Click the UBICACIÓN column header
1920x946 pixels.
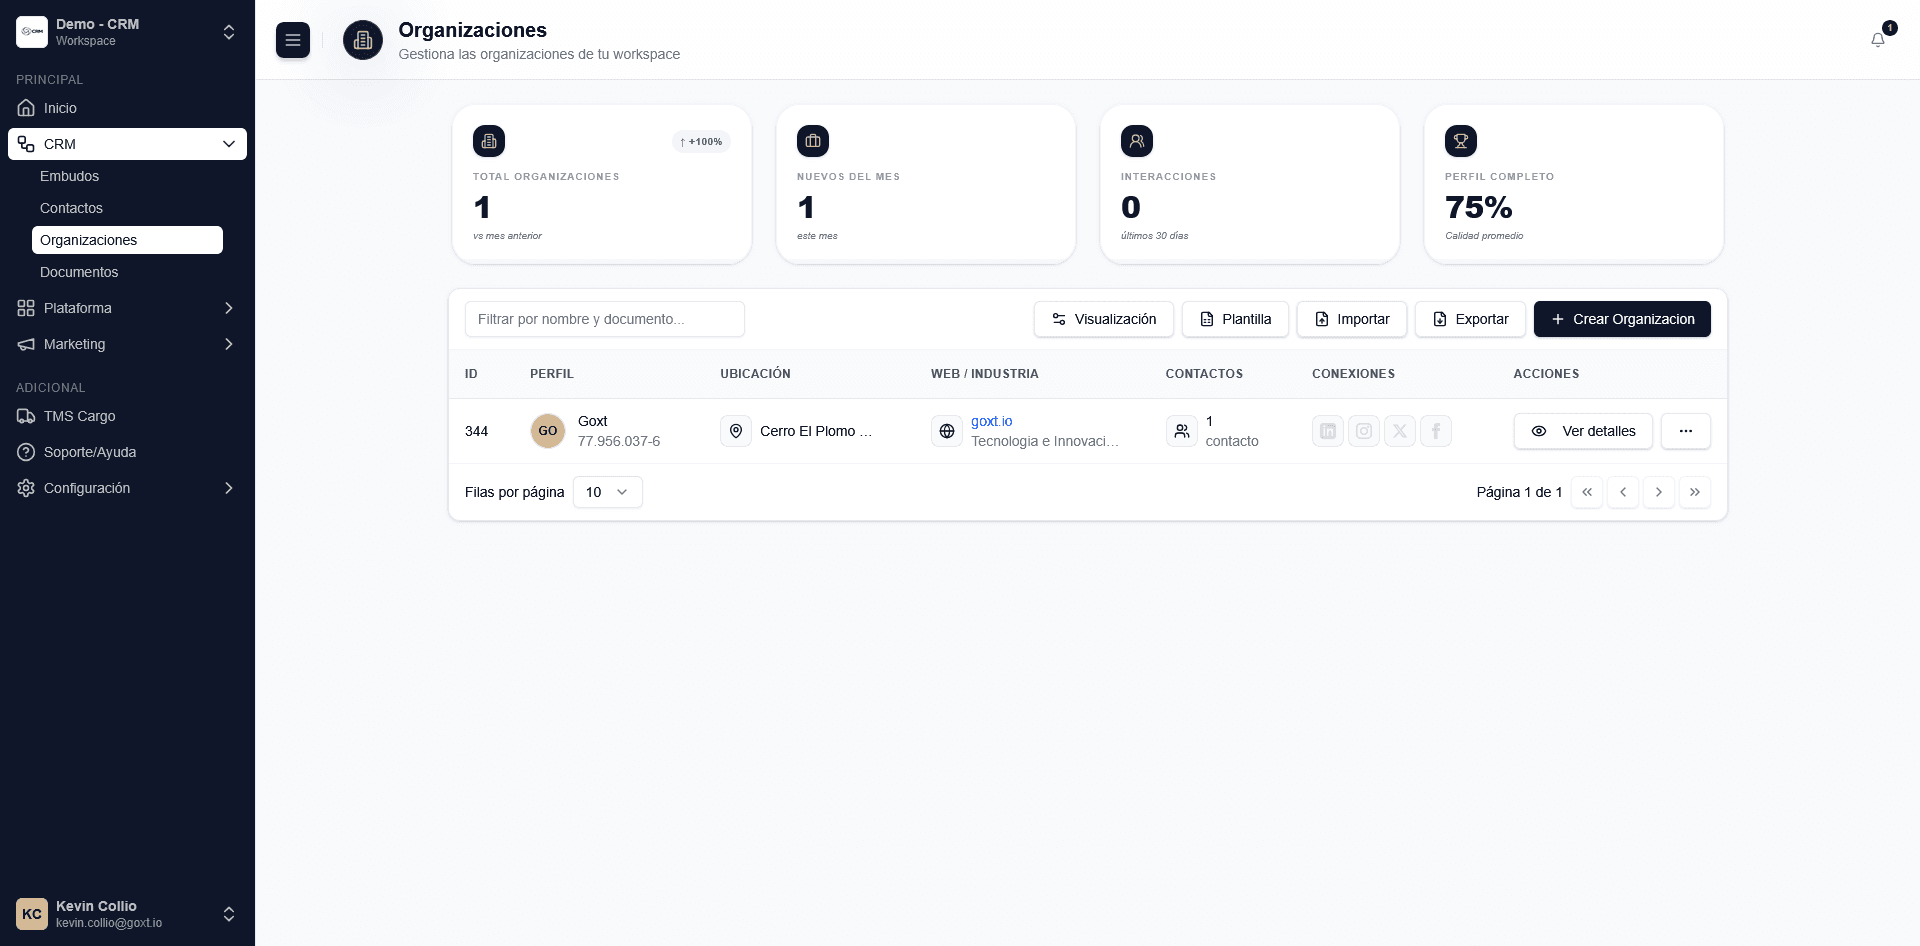(x=755, y=374)
